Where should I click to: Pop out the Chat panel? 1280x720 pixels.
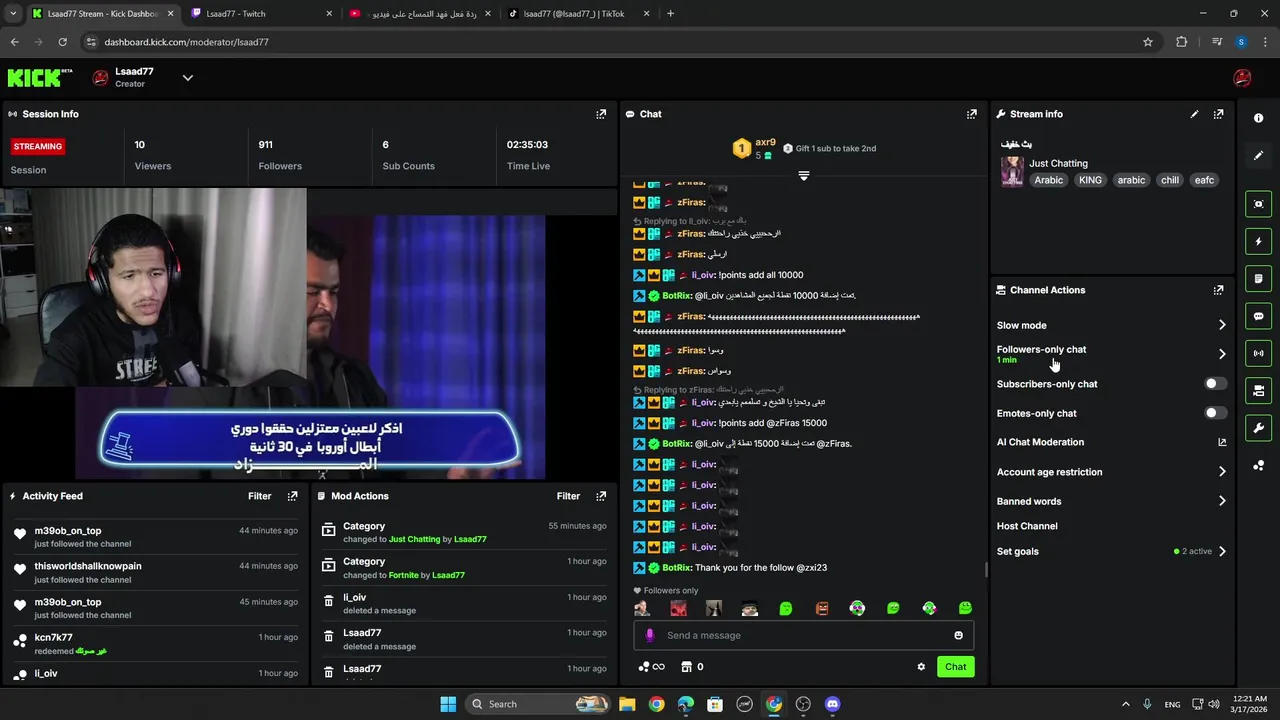coord(971,114)
